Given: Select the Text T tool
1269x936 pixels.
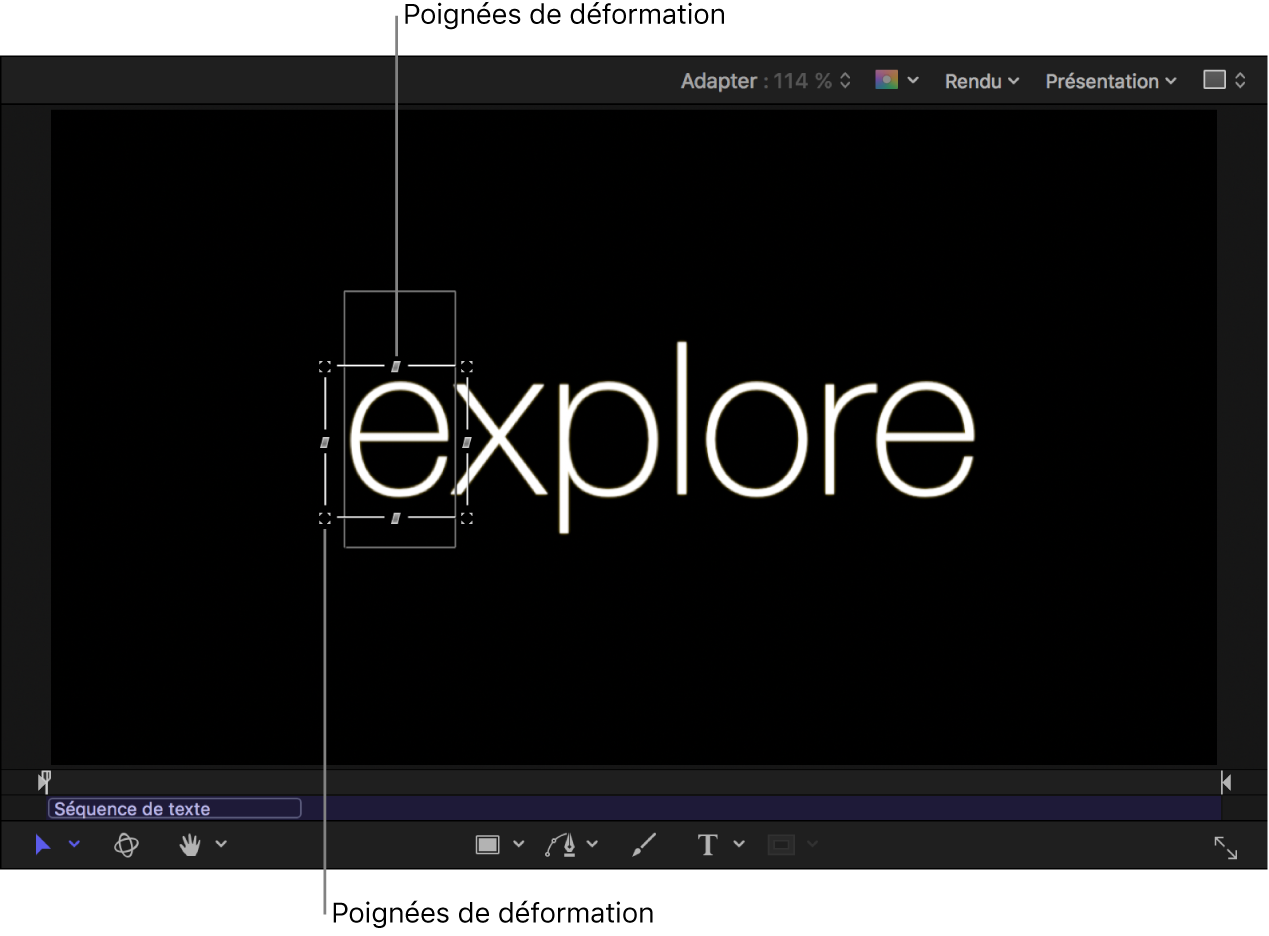Looking at the screenshot, I should [708, 845].
